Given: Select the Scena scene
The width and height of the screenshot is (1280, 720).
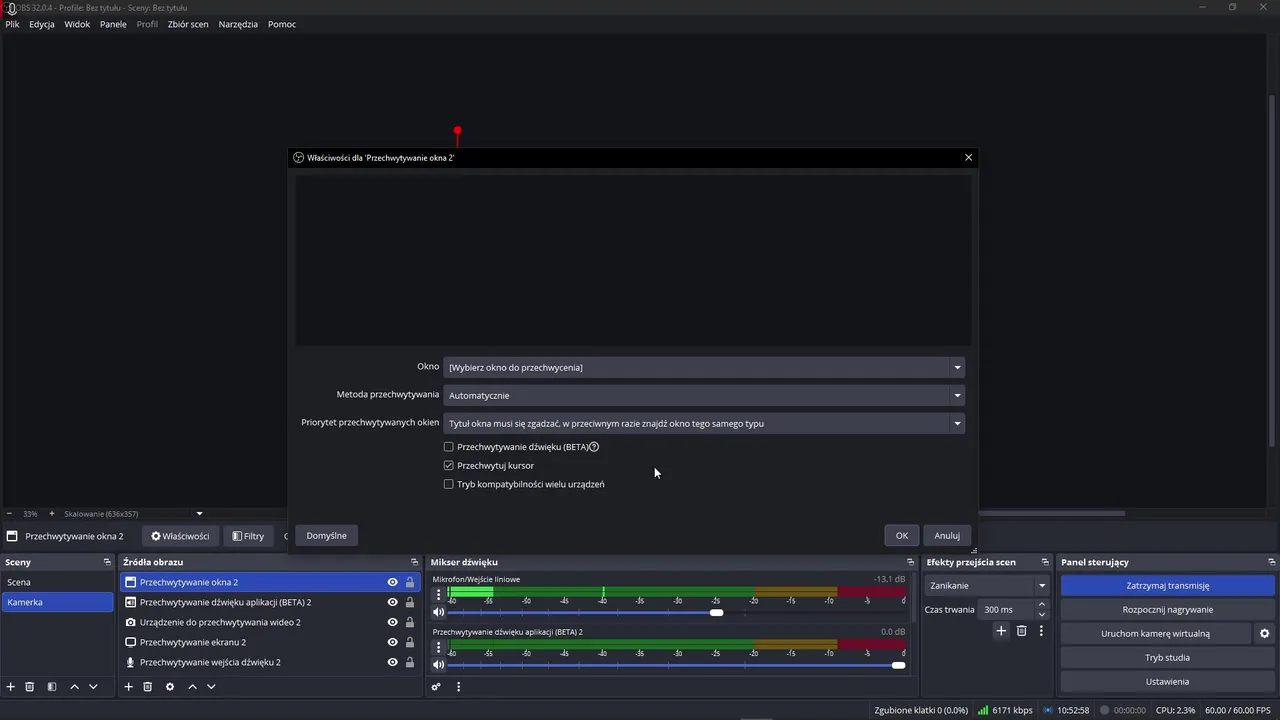Looking at the screenshot, I should pos(58,582).
